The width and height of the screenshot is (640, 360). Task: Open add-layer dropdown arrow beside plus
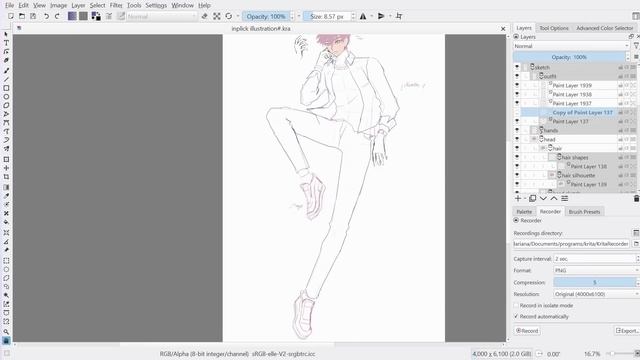coord(525,198)
